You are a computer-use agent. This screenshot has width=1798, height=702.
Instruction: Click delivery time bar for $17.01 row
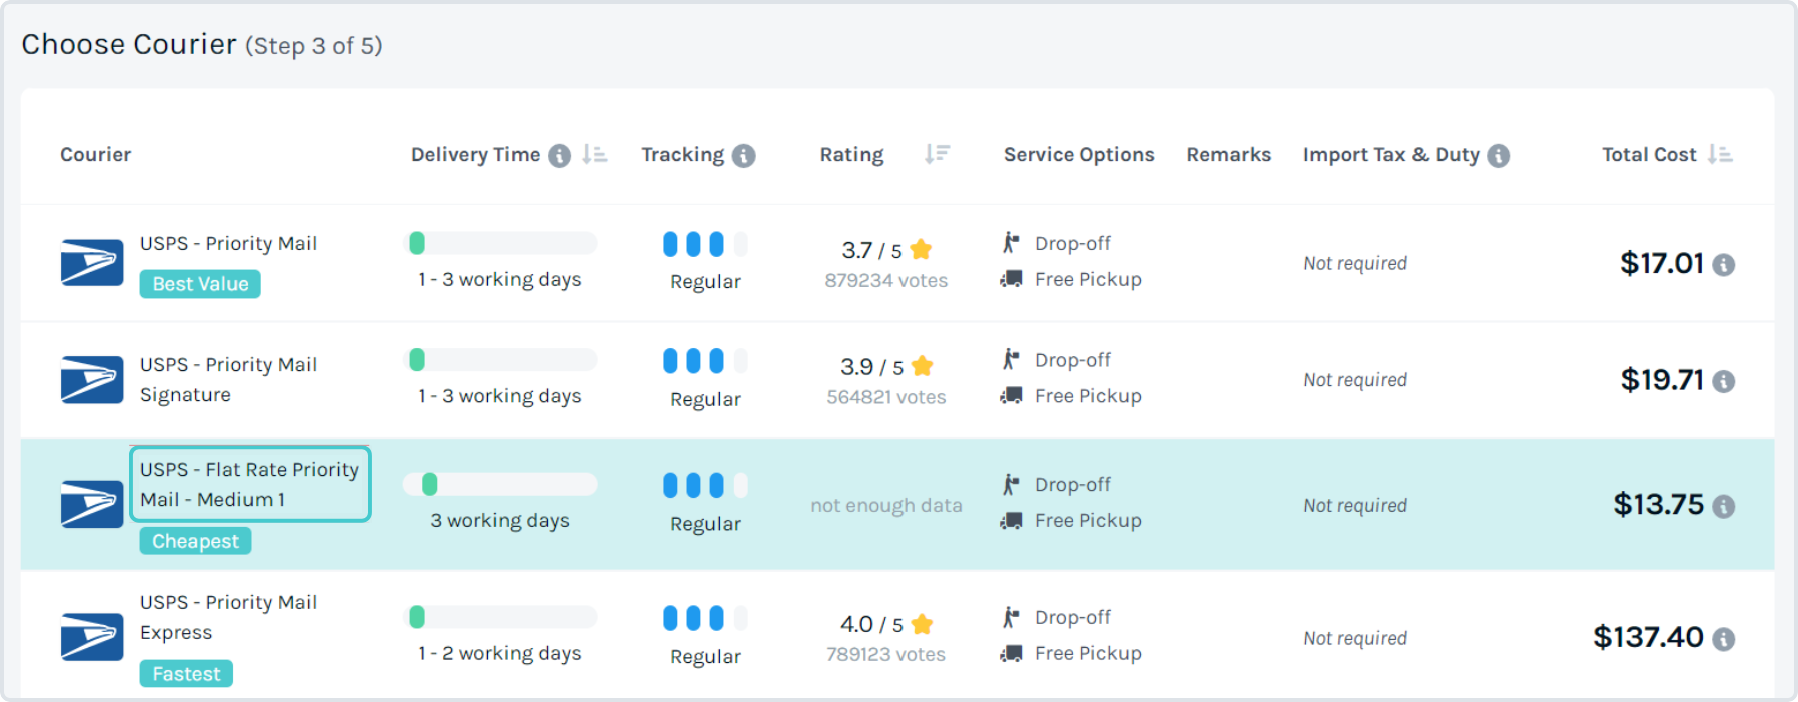501,243
